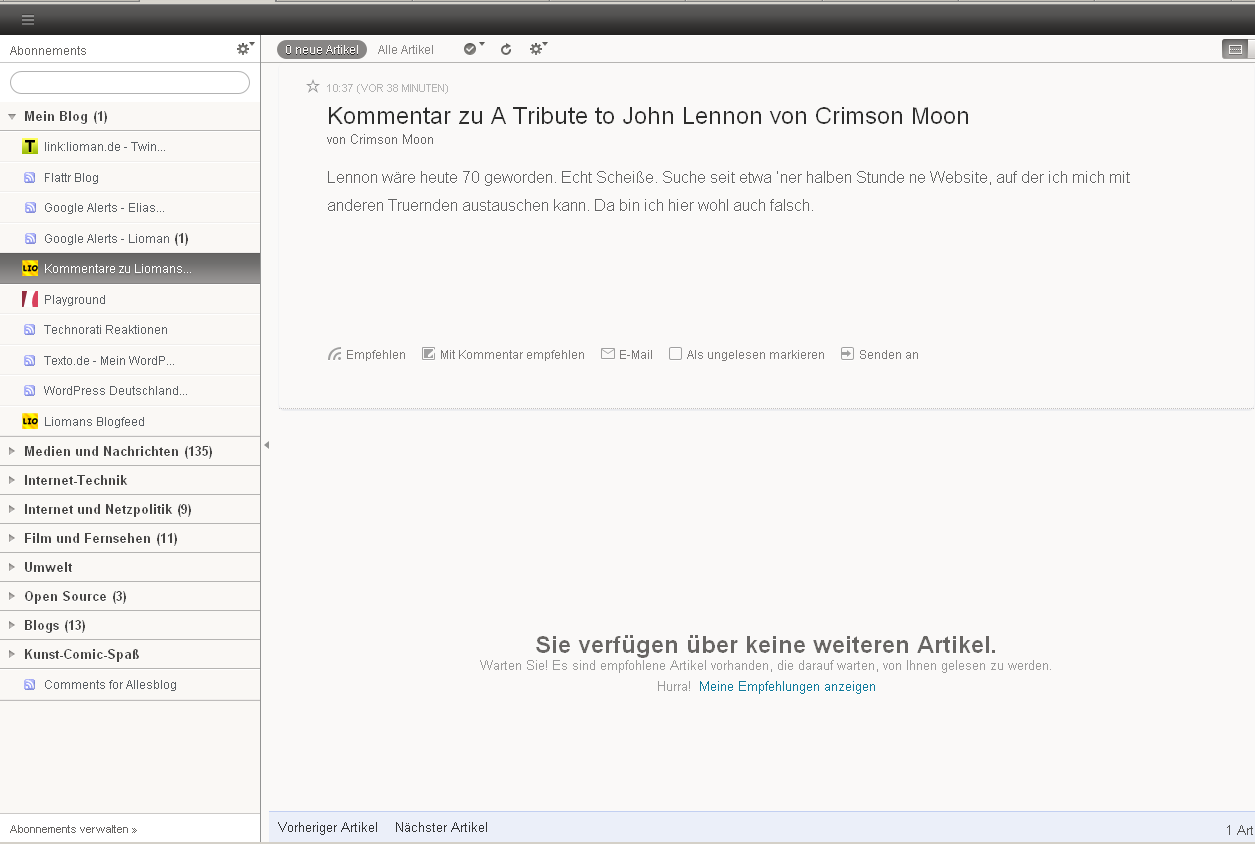This screenshot has height=844, width=1255.
Task: Select the 0 neue Artikel tab
Action: (321, 48)
